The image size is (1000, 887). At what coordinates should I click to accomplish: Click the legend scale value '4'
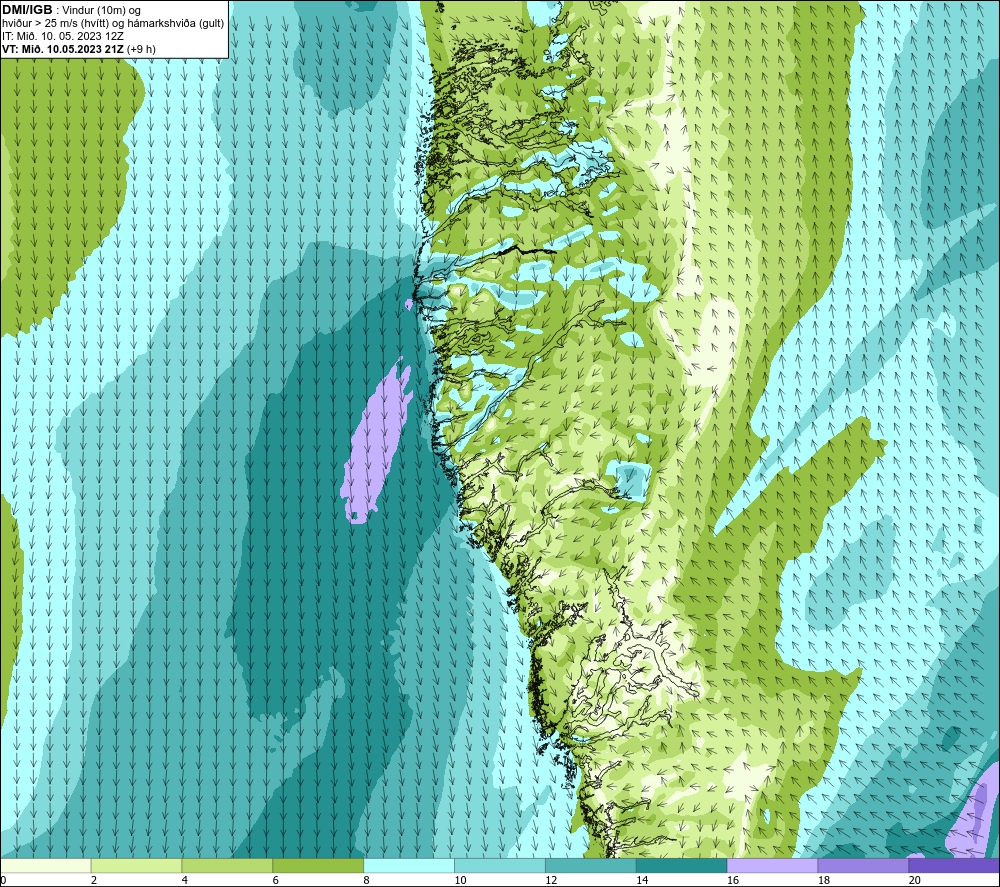[x=184, y=880]
